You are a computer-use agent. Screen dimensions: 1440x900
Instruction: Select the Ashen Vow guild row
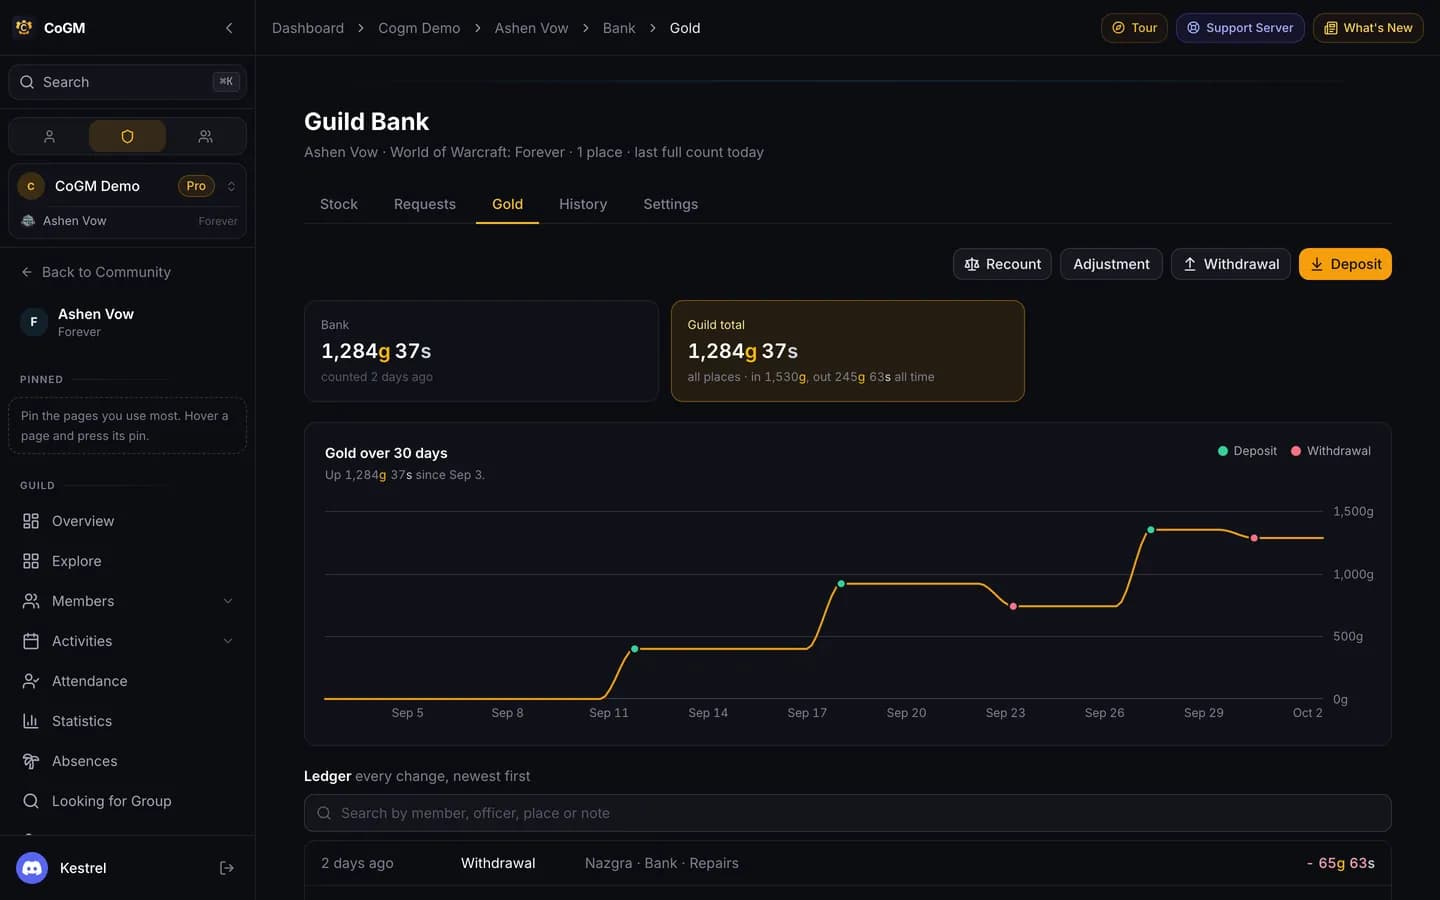[x=127, y=221]
